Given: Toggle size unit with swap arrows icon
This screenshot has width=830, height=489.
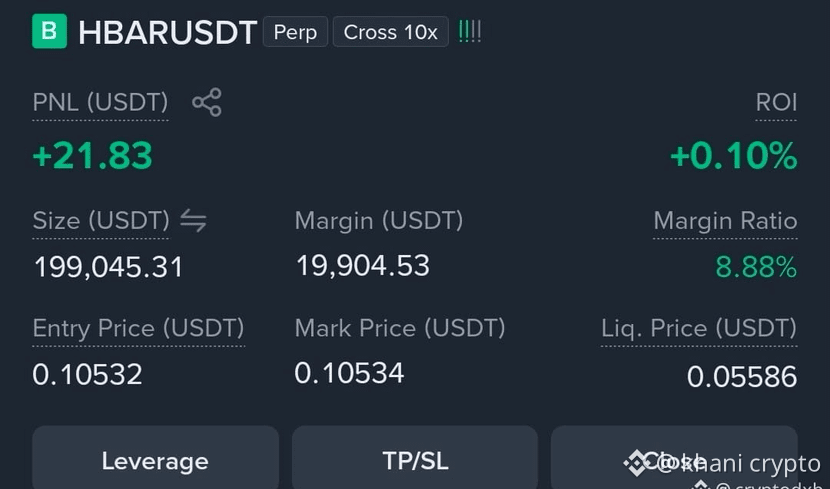Looking at the screenshot, I should click(x=193, y=221).
